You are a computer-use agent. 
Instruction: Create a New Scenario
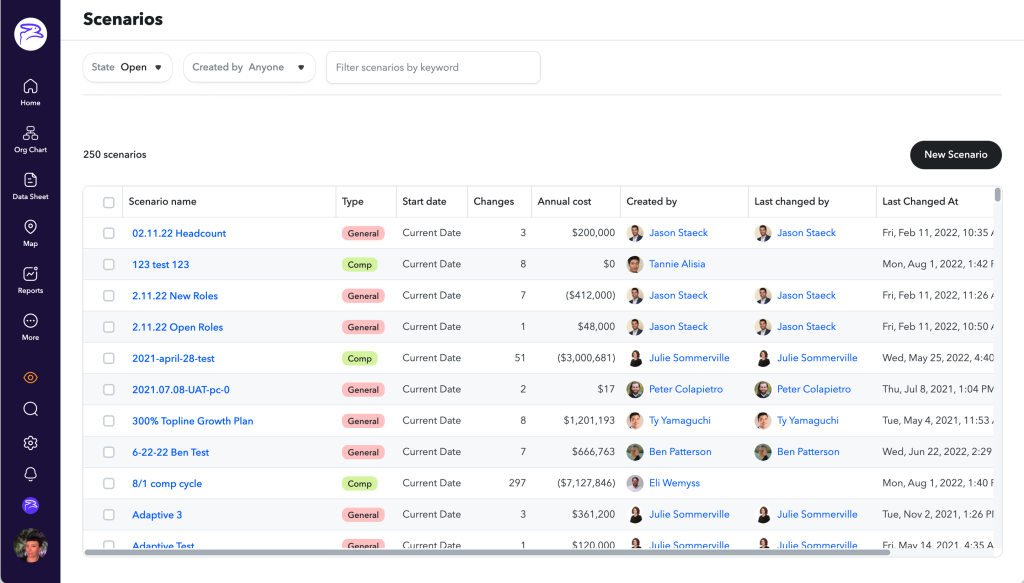955,155
